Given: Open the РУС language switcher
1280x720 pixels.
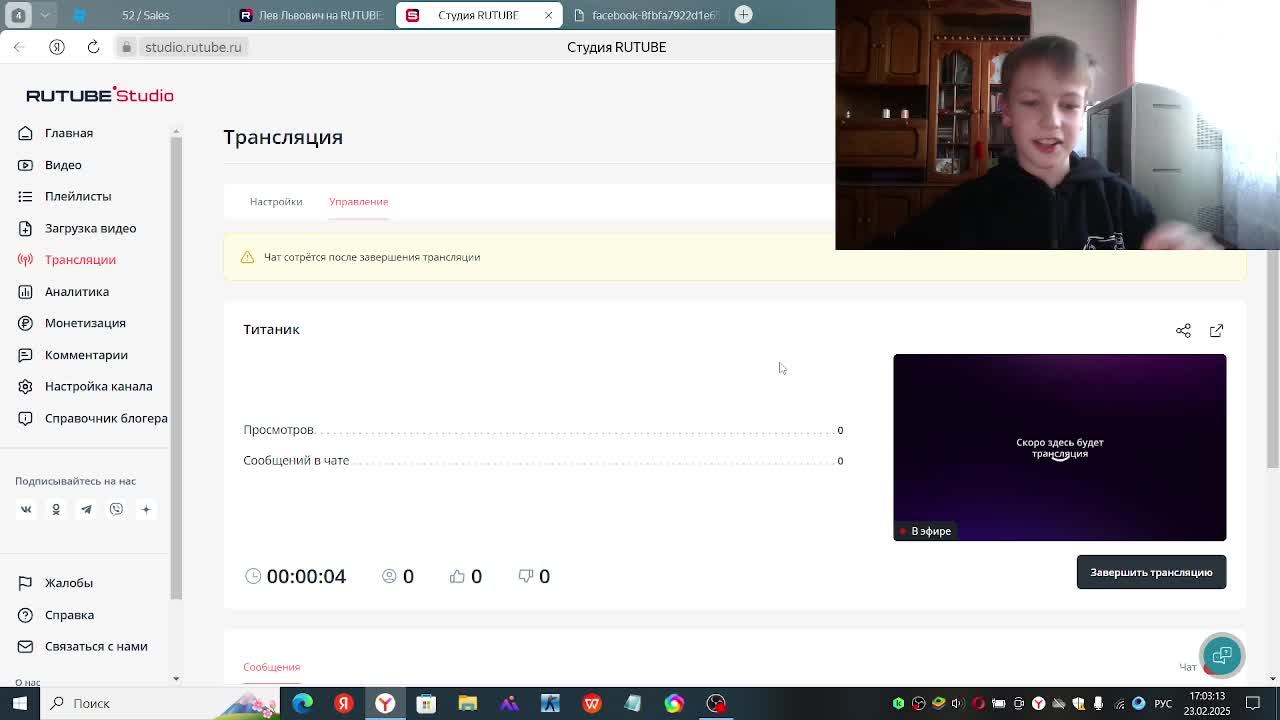Looking at the screenshot, I should tap(1163, 703).
